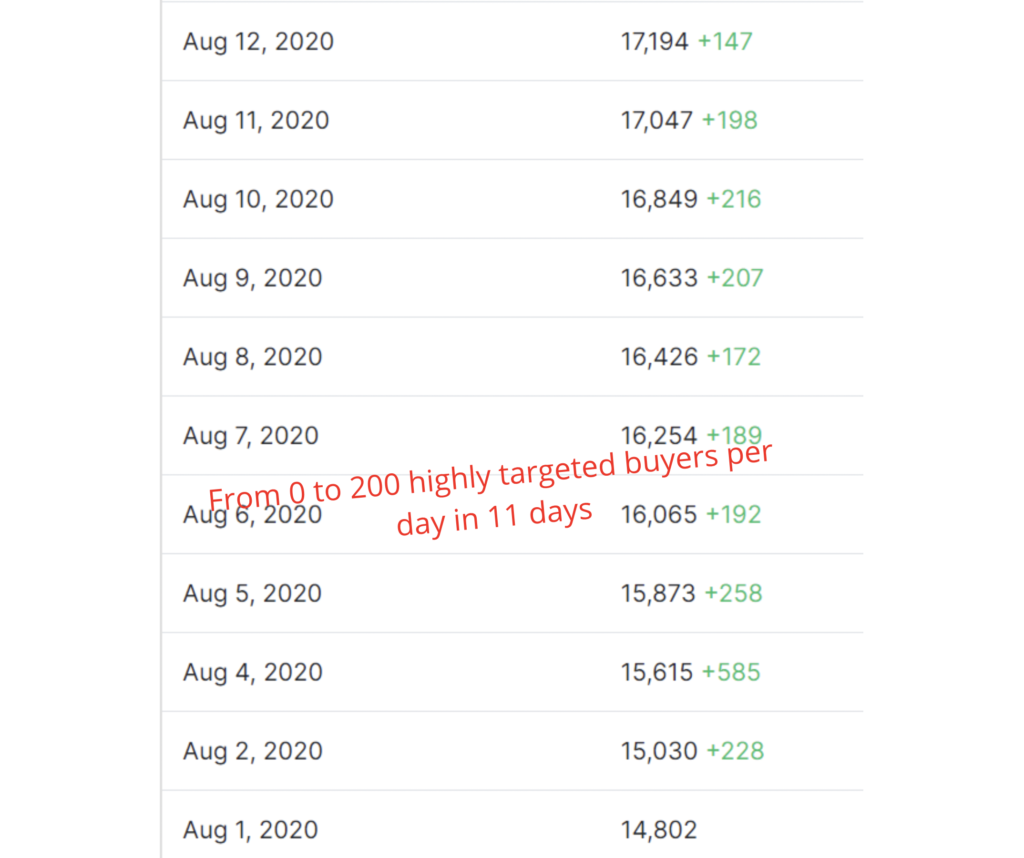Select the 17,194 total value
This screenshot has width=1024, height=858.
(654, 42)
